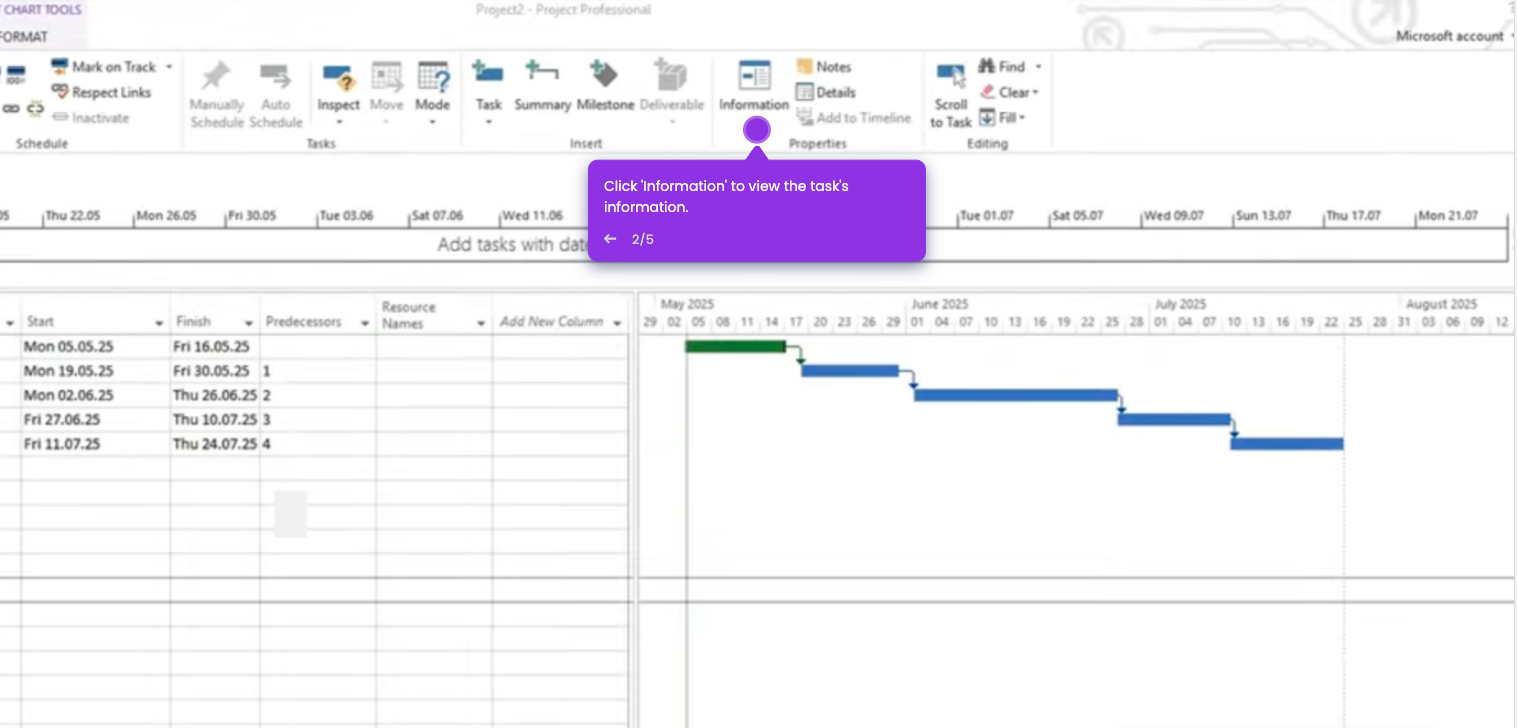
Task: Insert a new Task
Action: tap(488, 74)
